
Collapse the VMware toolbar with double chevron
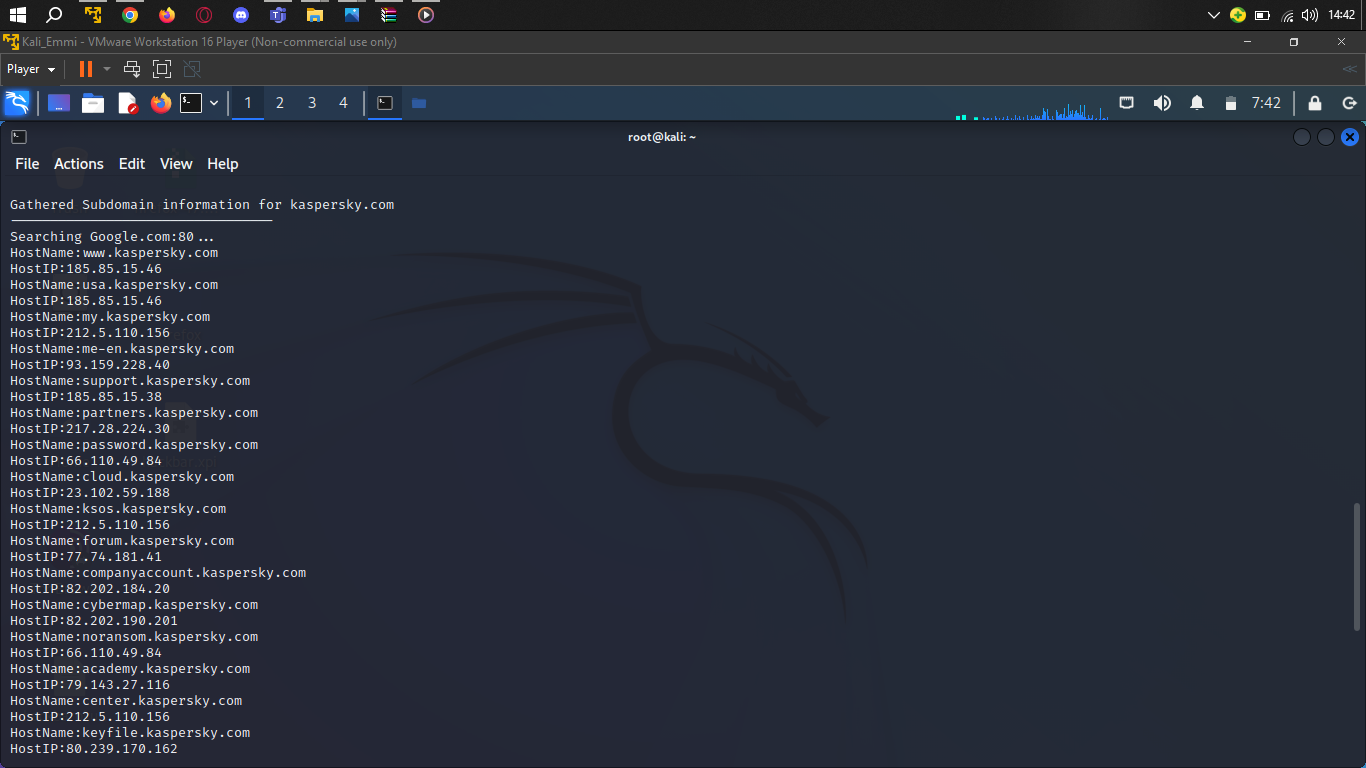[x=1350, y=69]
